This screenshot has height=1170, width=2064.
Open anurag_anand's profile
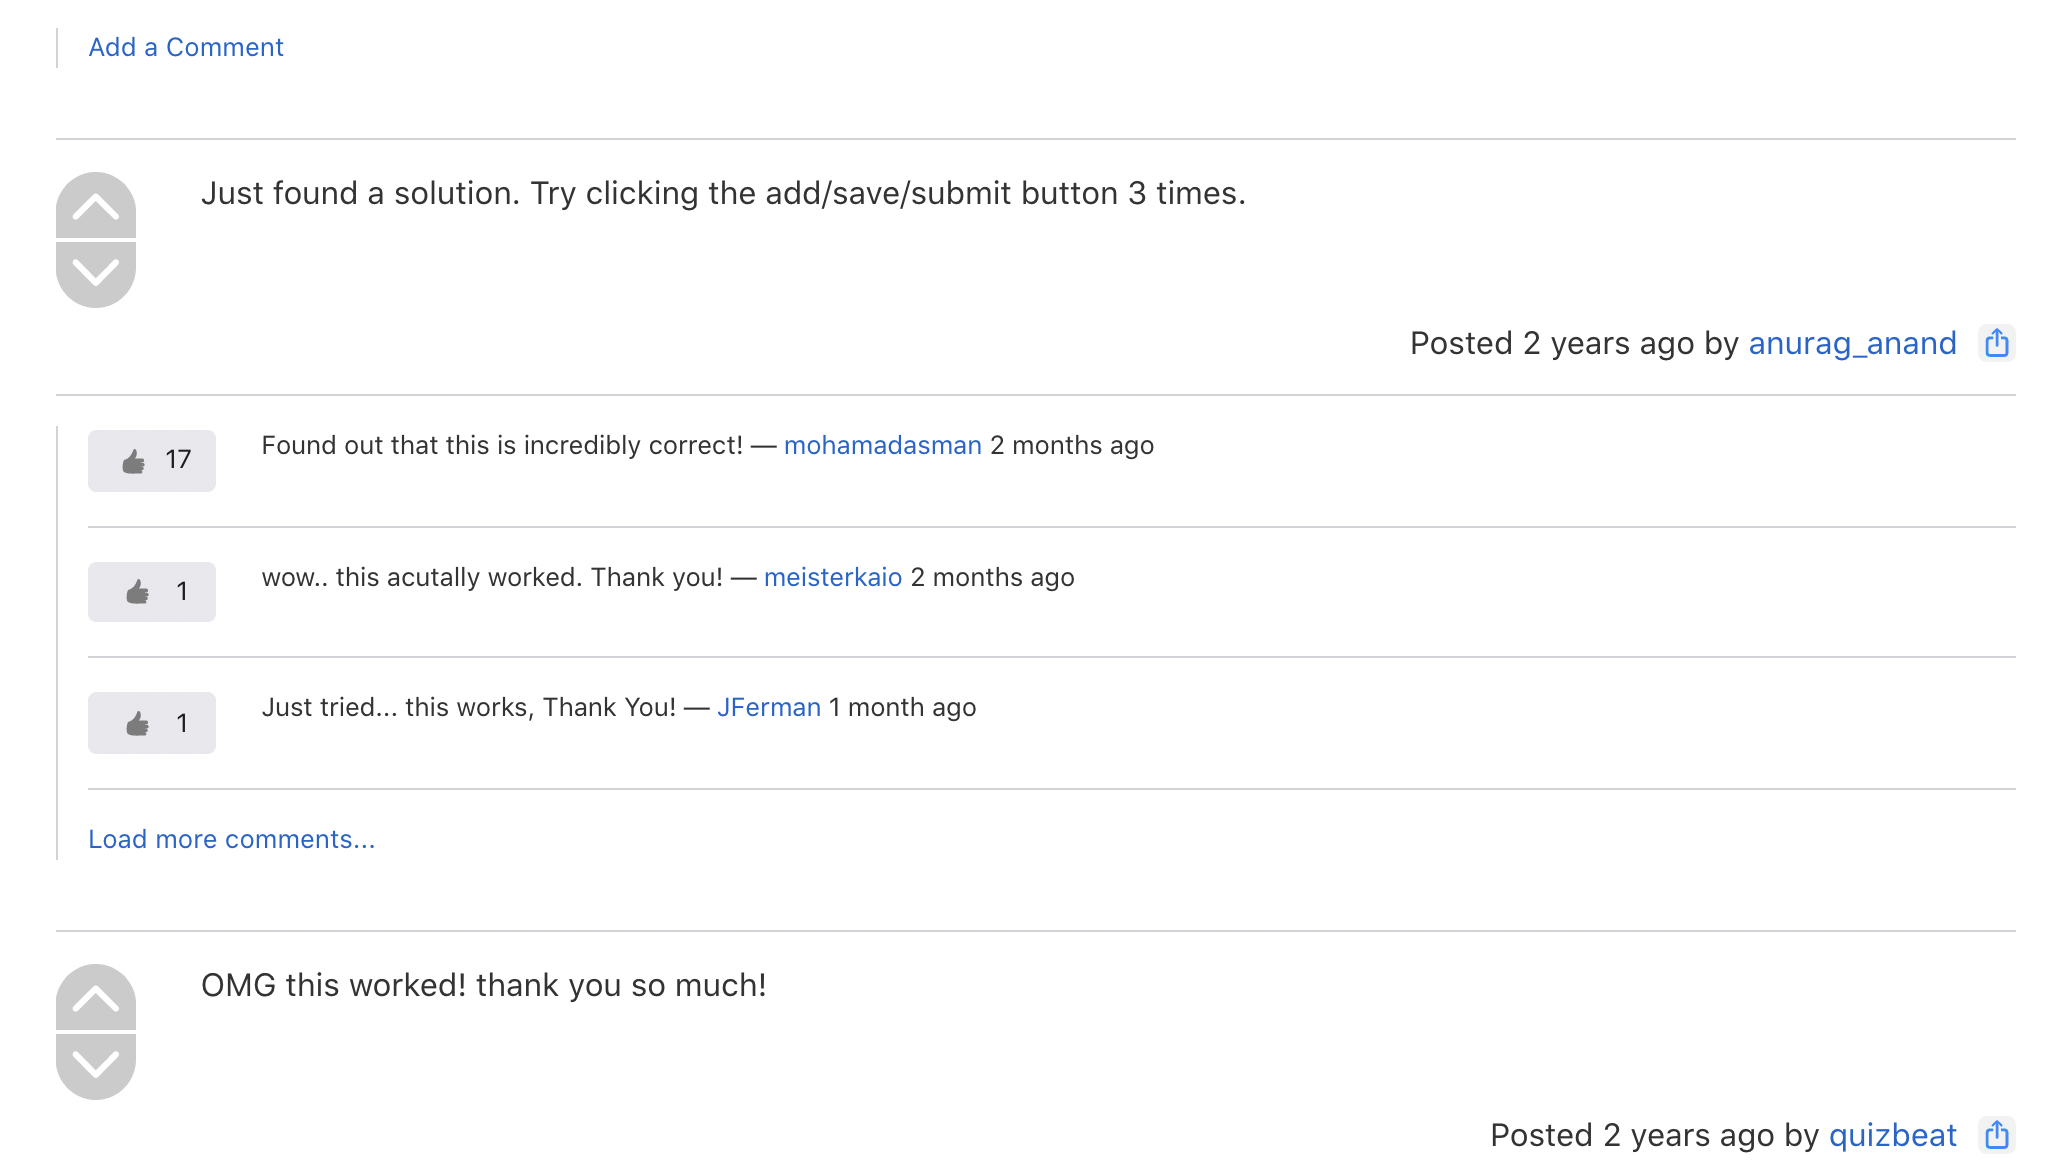coord(1852,343)
